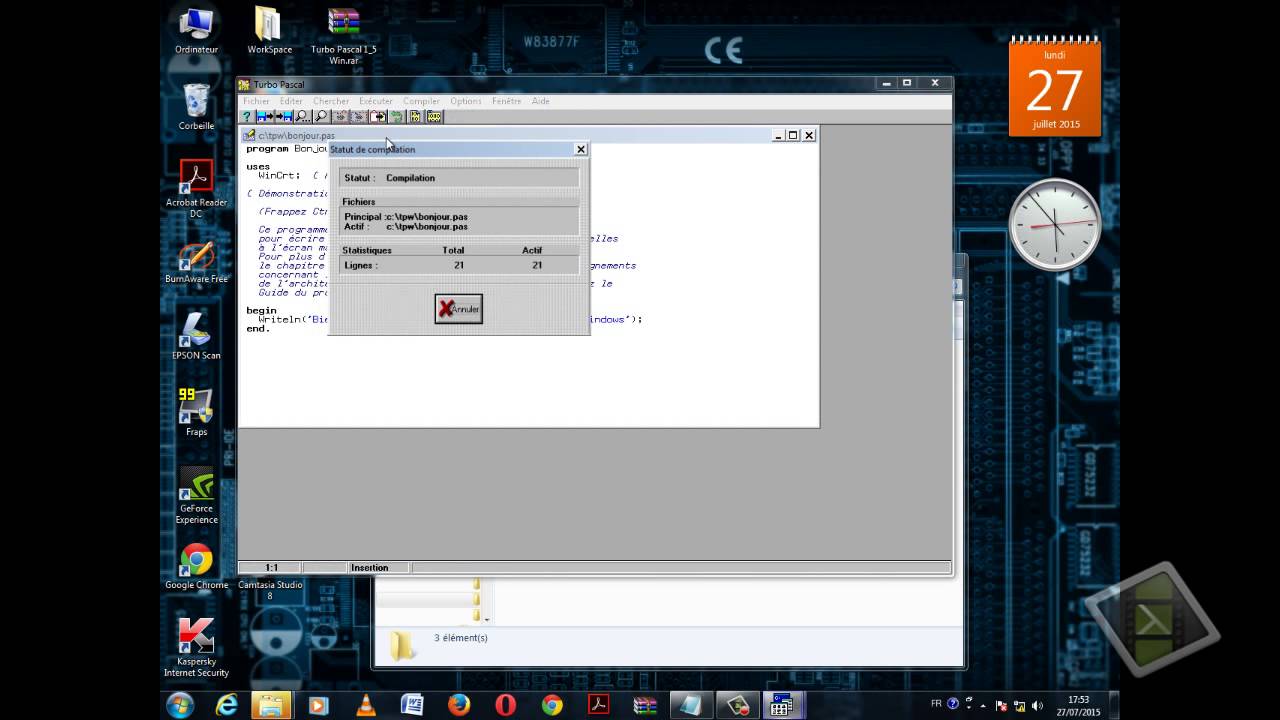Click the Cut toolbar icon
The height and width of the screenshot is (720, 1280).
341,116
